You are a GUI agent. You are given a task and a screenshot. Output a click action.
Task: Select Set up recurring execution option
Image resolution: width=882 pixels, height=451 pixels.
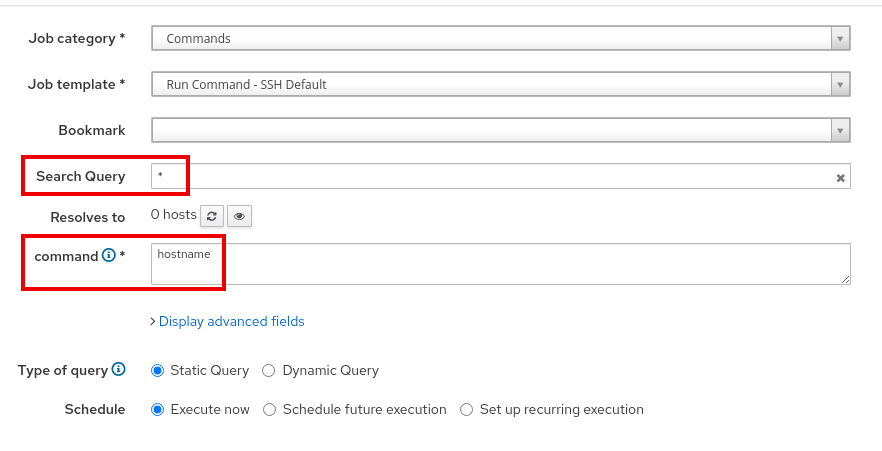click(466, 410)
